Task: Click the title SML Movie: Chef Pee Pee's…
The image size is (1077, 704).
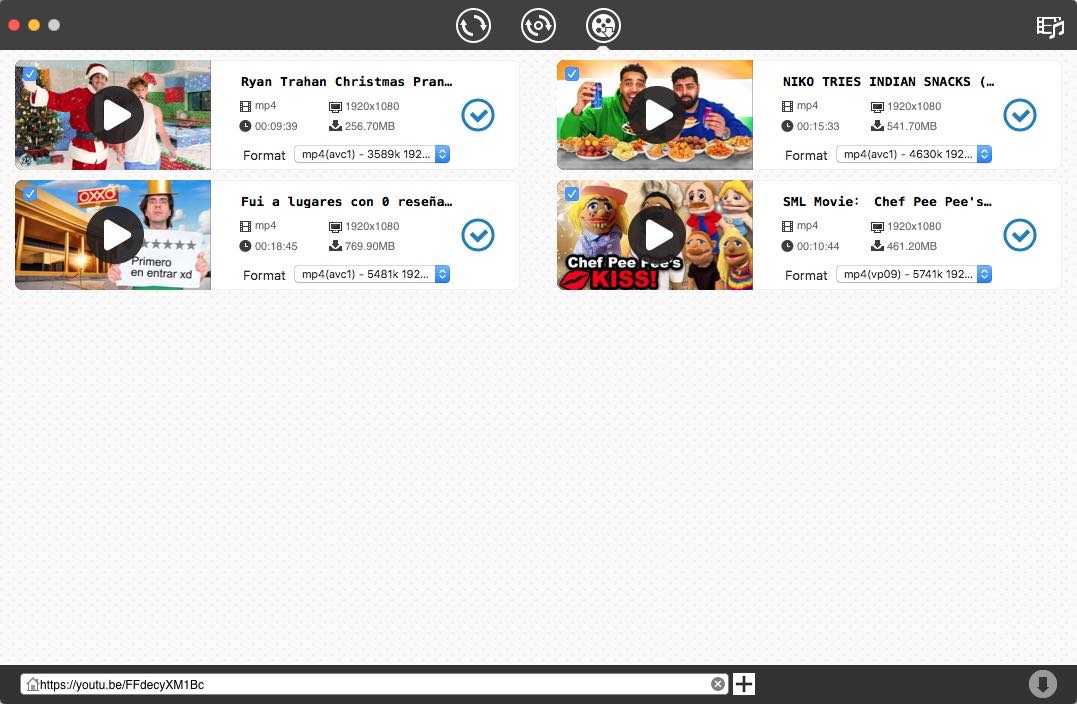Action: (x=887, y=202)
